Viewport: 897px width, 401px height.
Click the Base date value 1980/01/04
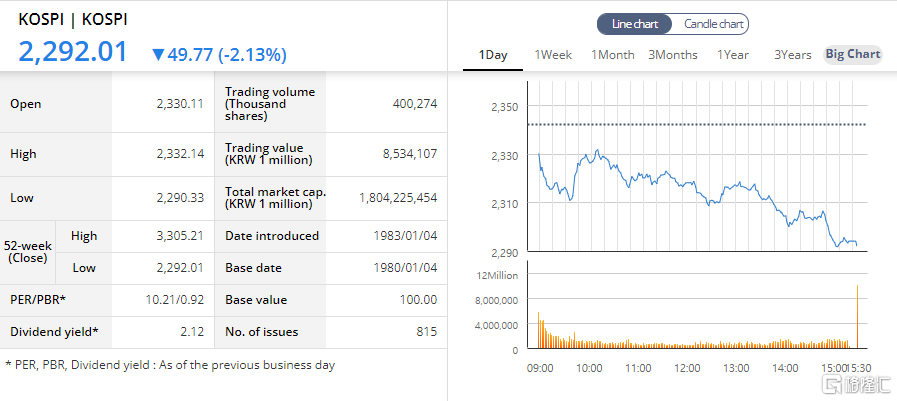point(406,268)
